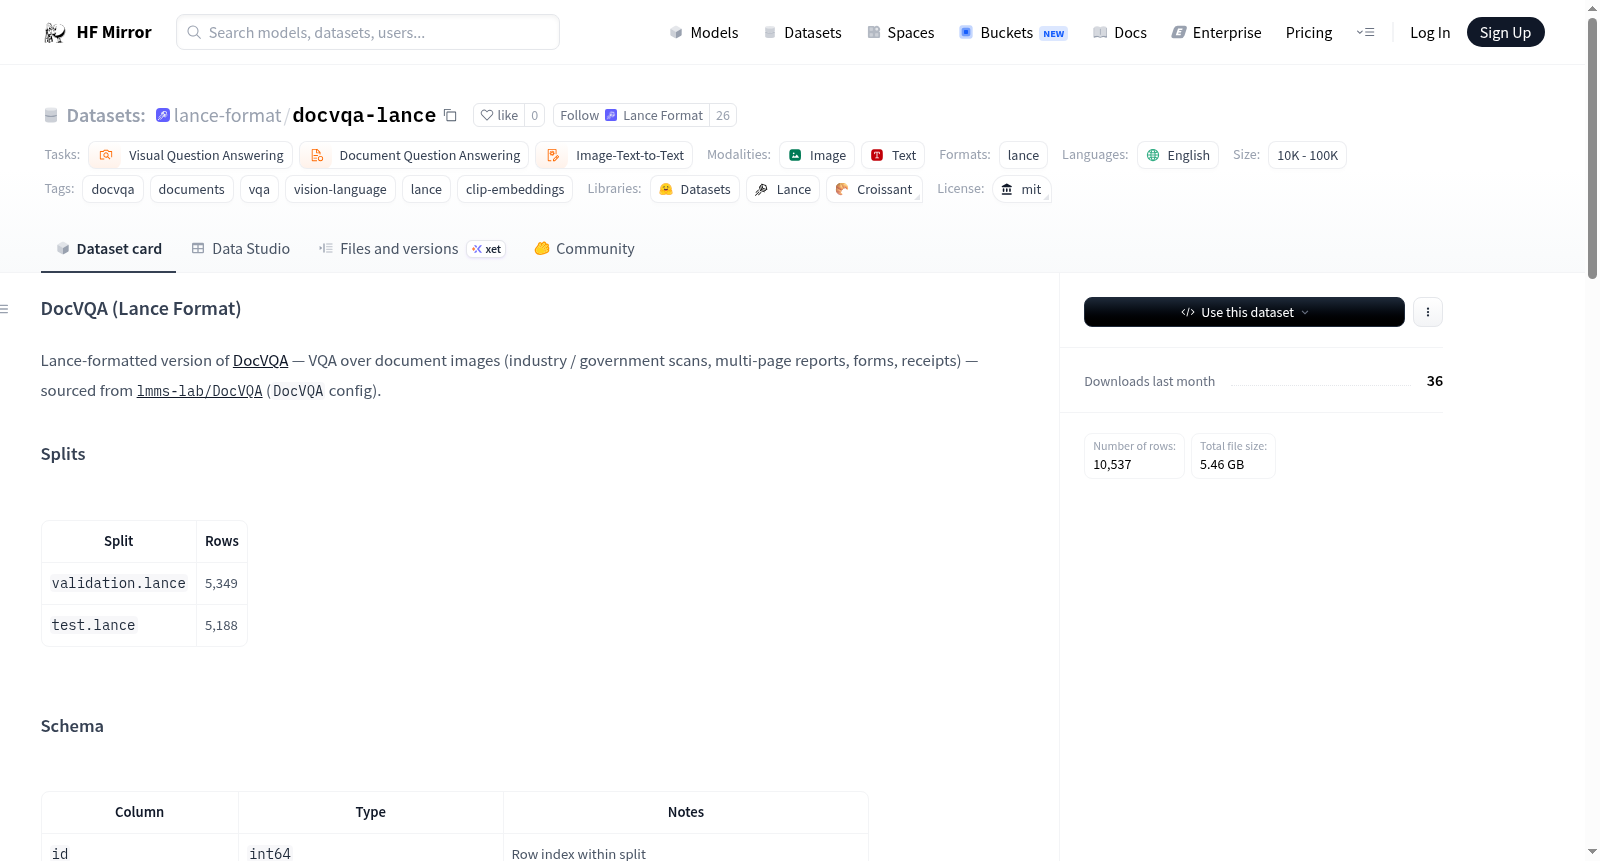The height and width of the screenshot is (861, 1600).
Task: Click the Total file size 5.46 GB box
Action: click(x=1233, y=456)
